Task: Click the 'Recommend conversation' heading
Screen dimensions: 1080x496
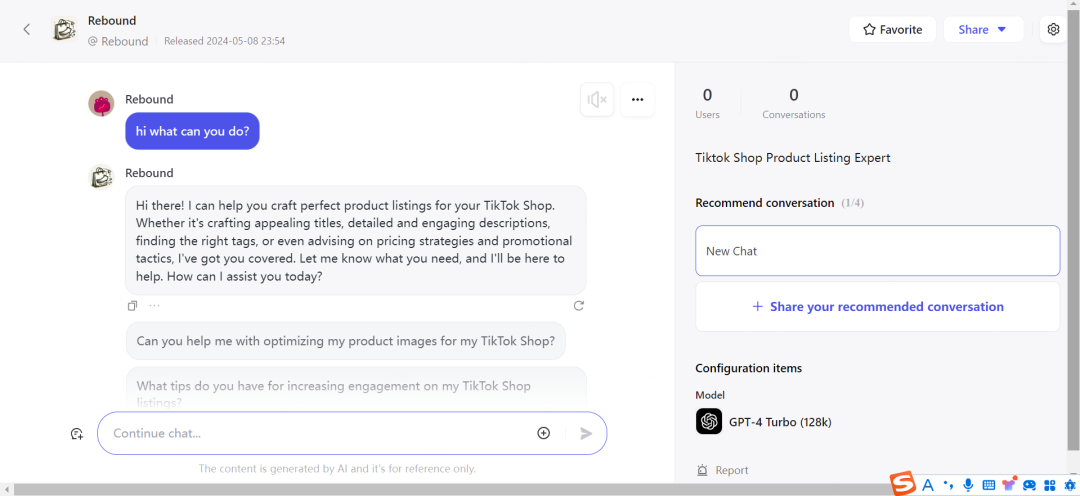Action: (765, 203)
